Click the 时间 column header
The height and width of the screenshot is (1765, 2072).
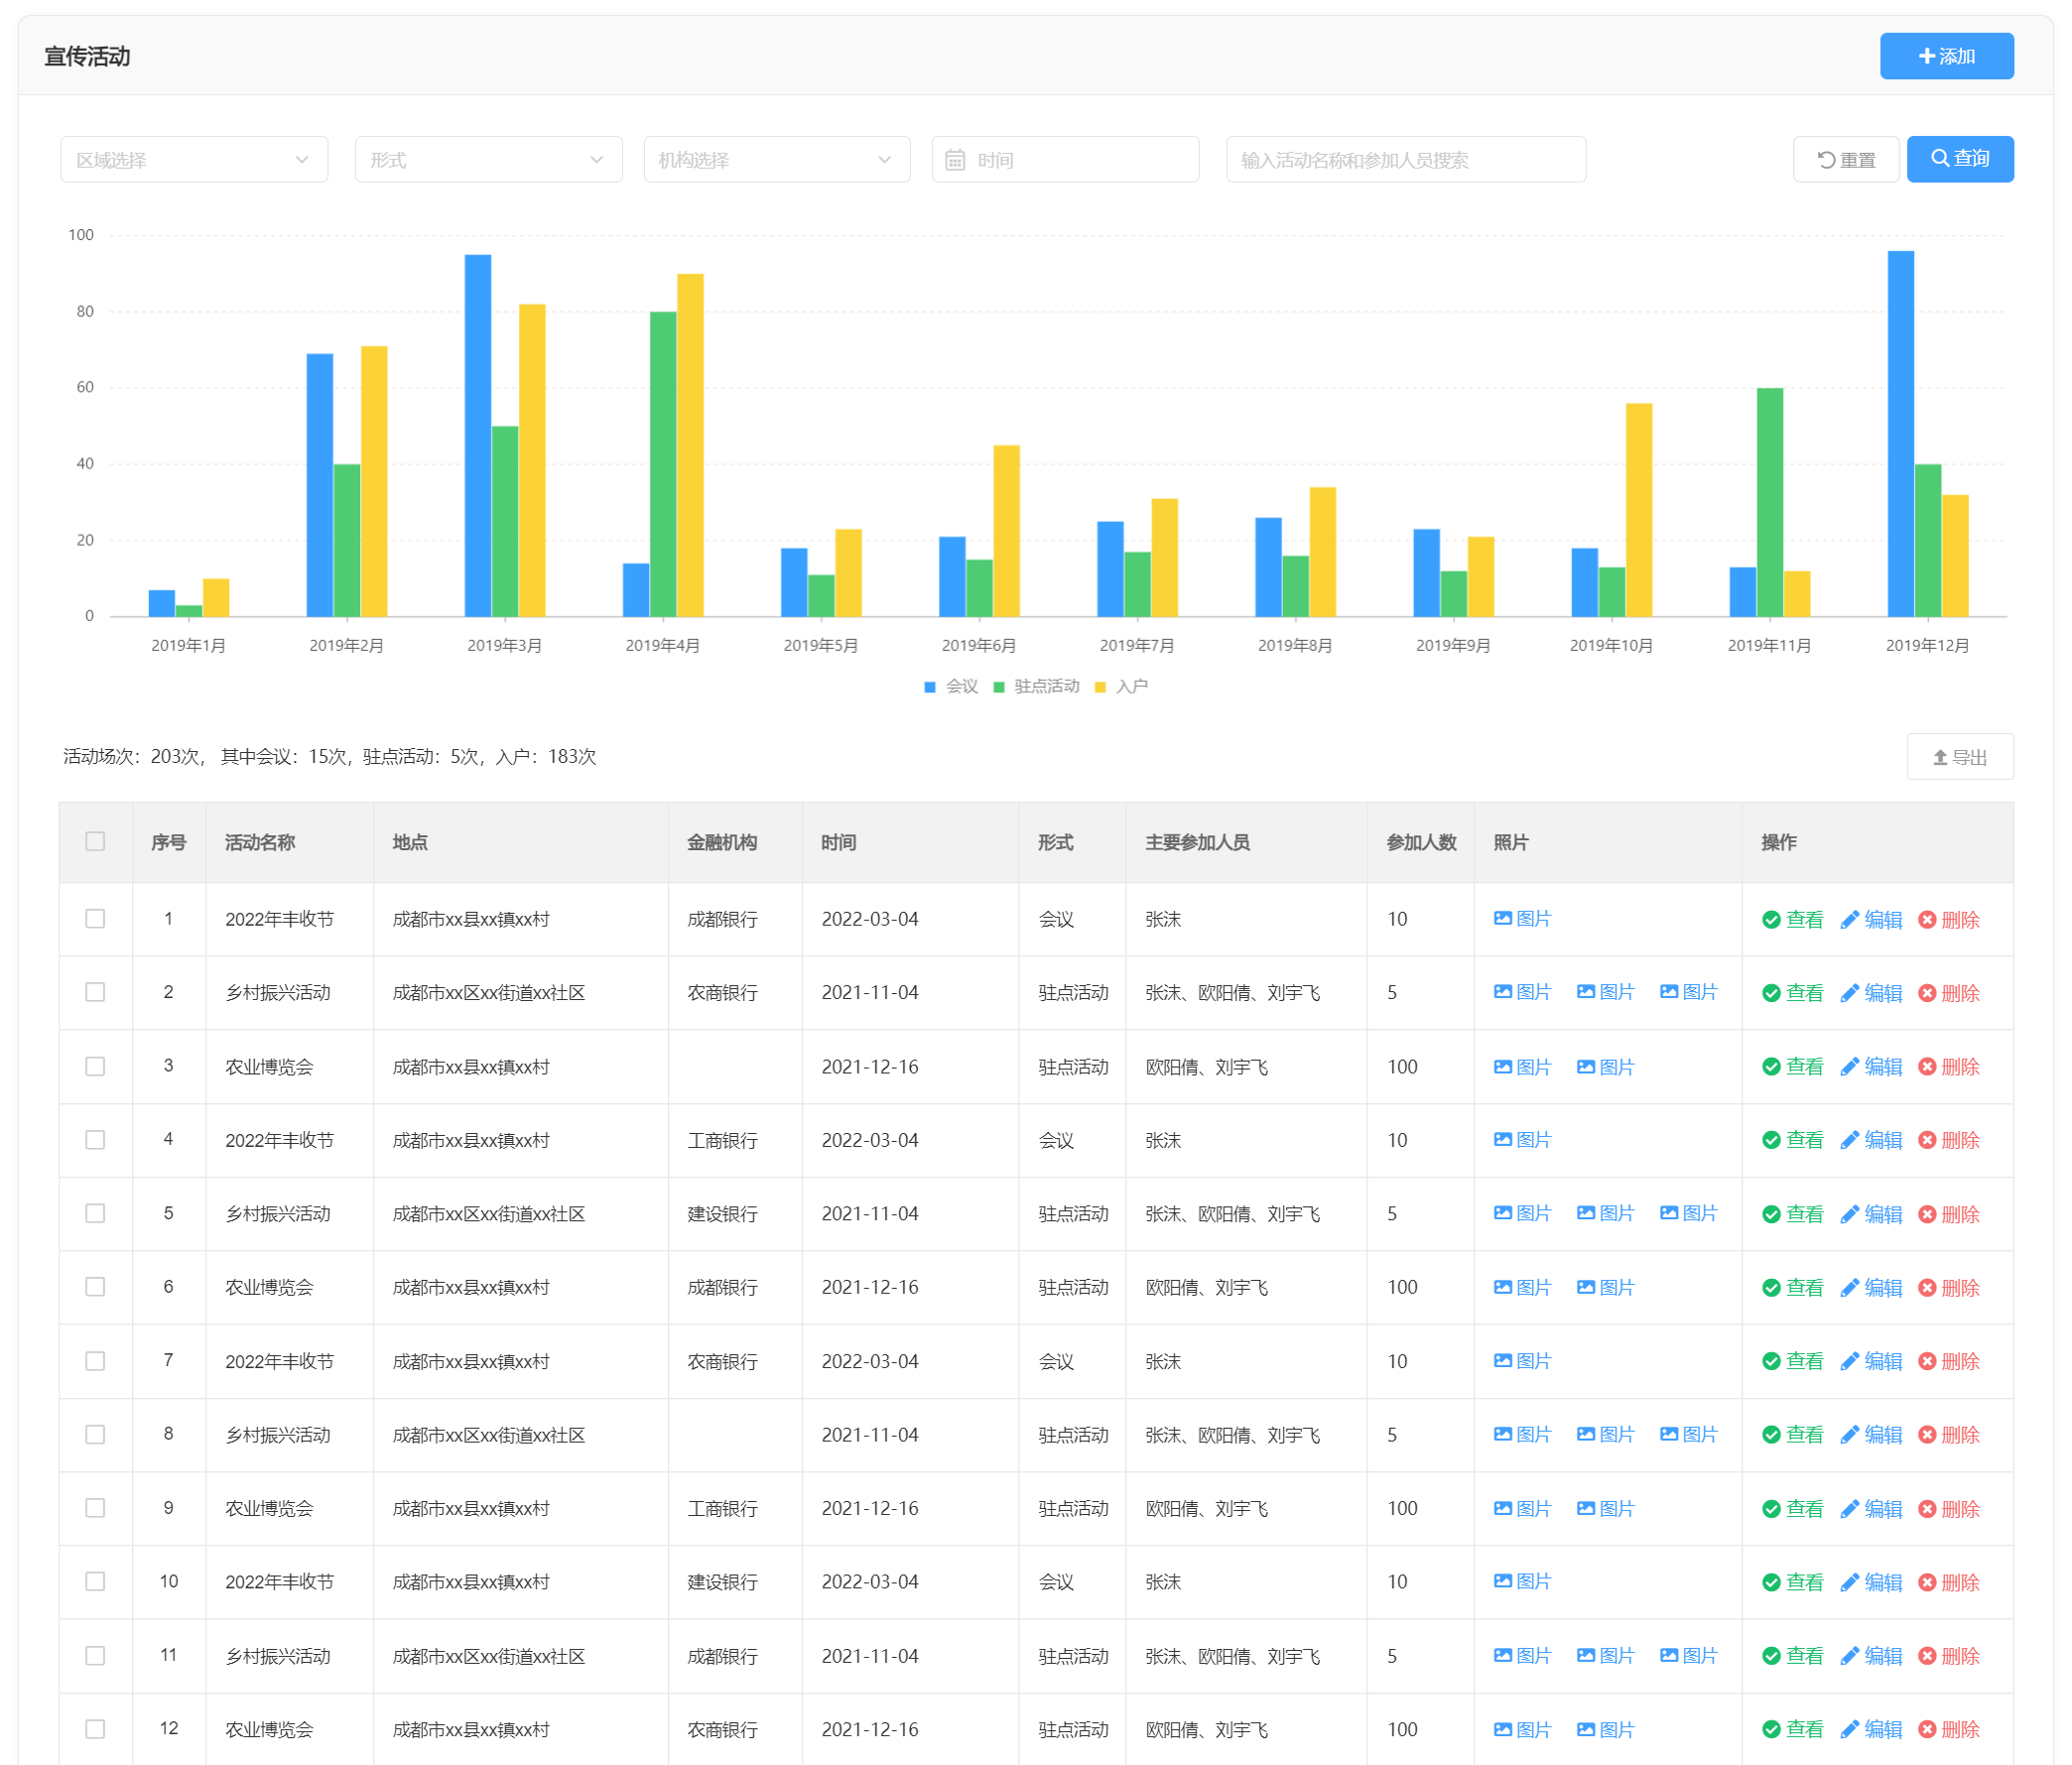838,843
